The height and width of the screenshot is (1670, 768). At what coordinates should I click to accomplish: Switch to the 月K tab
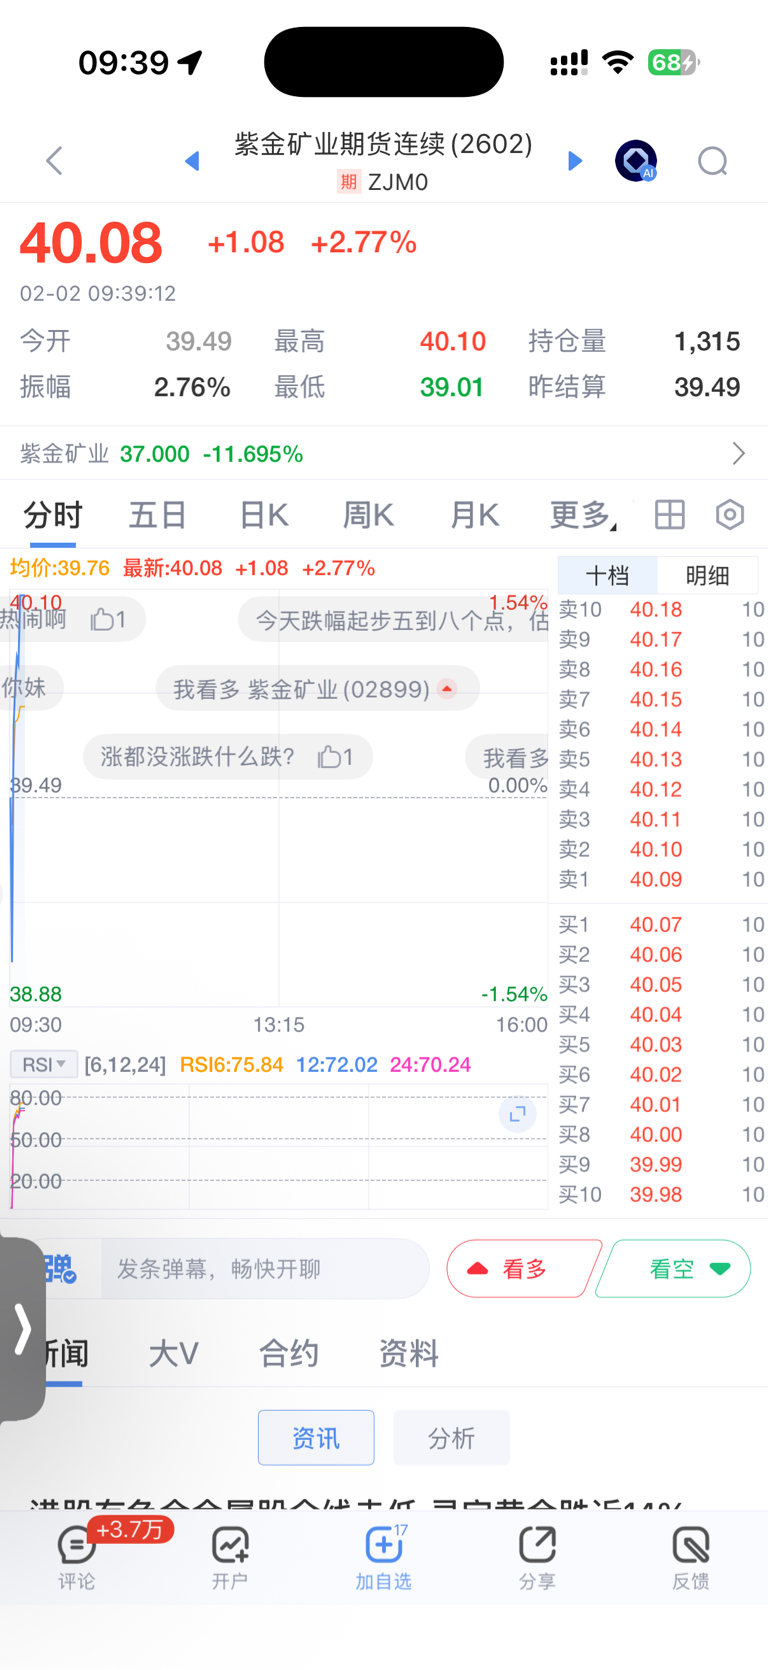(x=474, y=515)
